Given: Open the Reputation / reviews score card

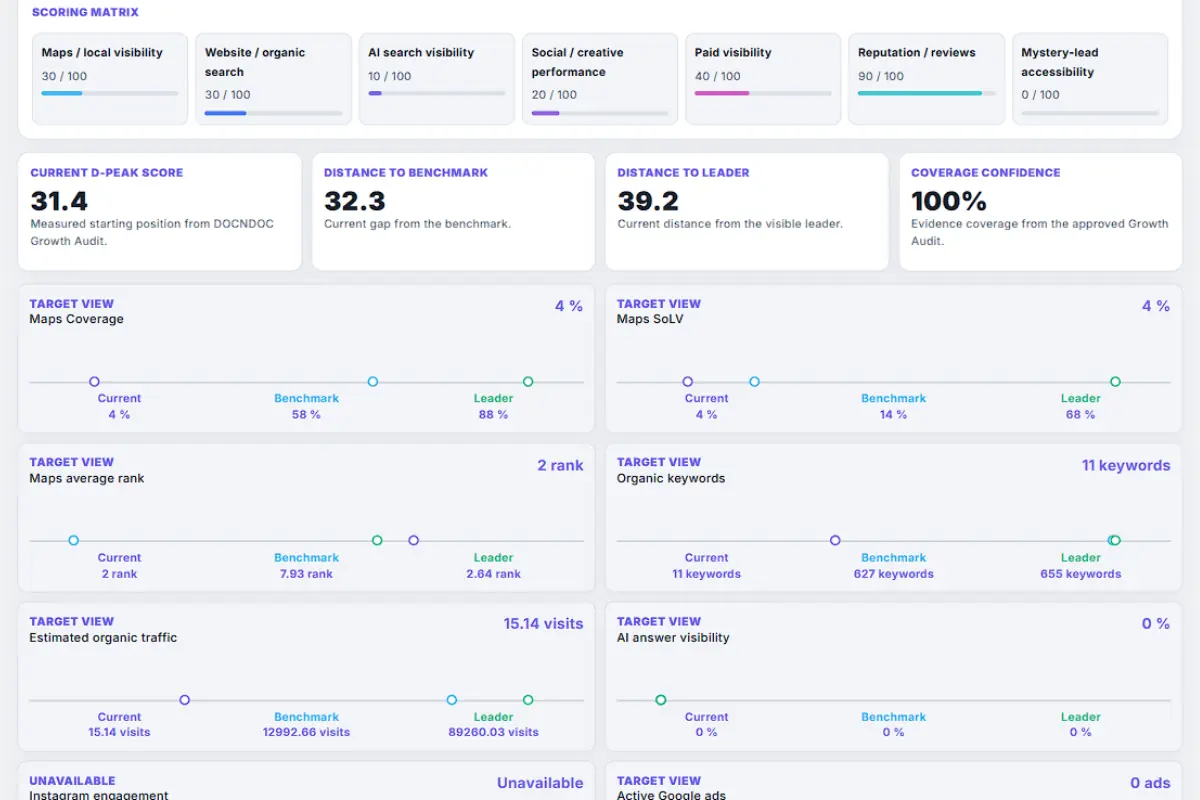Looking at the screenshot, I should click(927, 79).
